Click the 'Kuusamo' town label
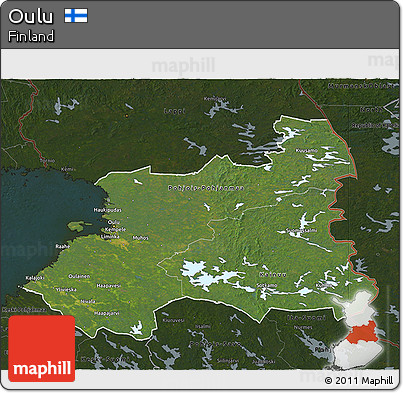Image resolution: width=403 pixels, height=393 pixels. coord(307,151)
